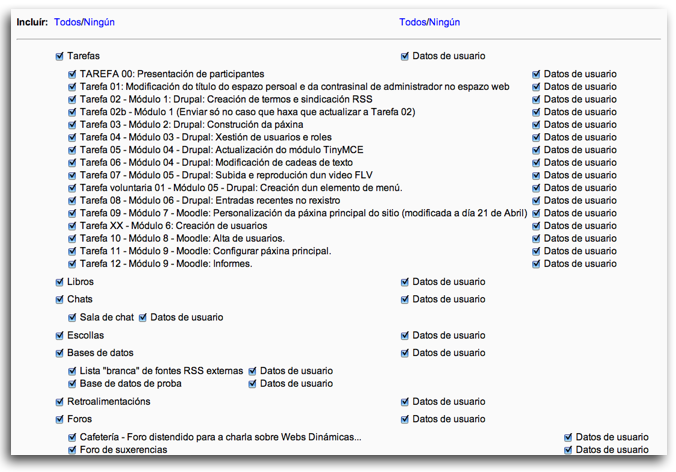Uncheck Cafetería foro checkbox
The width and height of the screenshot is (676, 472).
pyautogui.click(x=72, y=437)
